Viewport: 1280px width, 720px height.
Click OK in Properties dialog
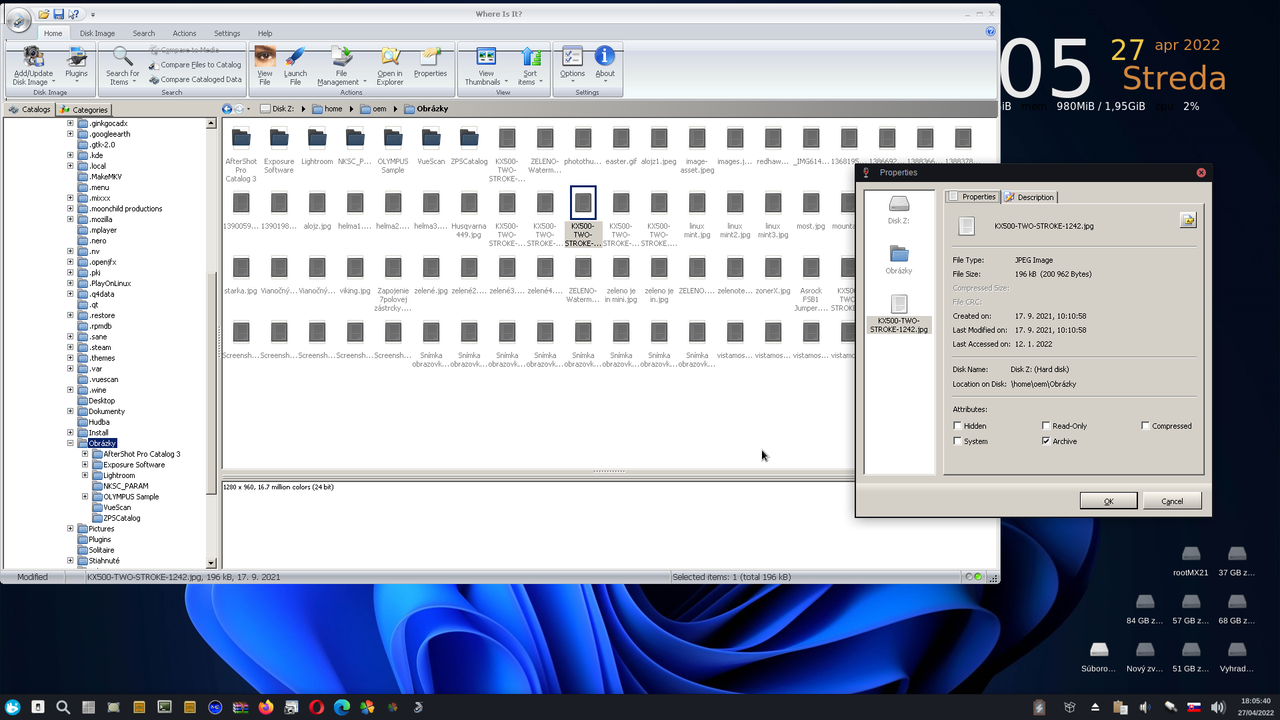(1108, 501)
